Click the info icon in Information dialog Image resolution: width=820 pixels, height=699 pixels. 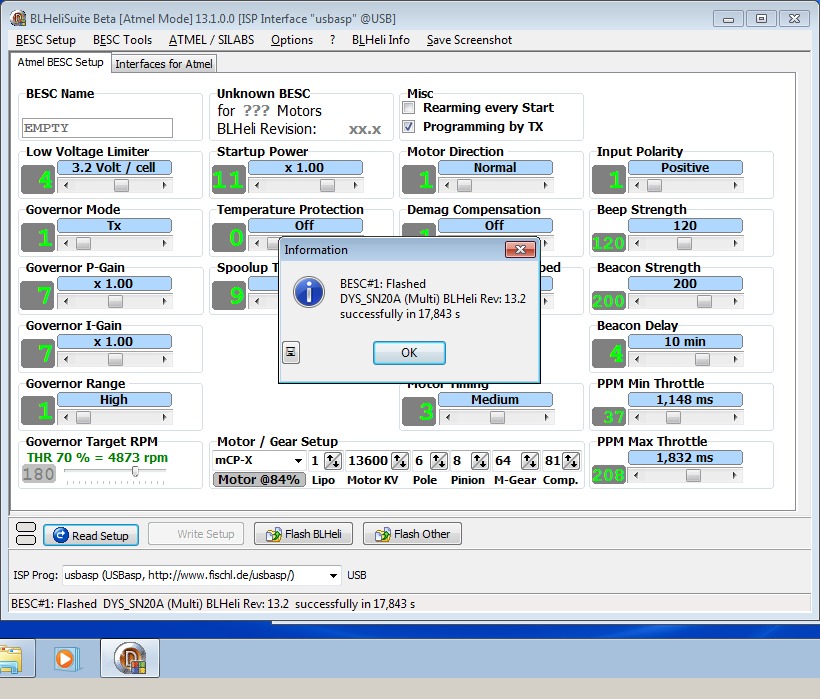click(309, 292)
